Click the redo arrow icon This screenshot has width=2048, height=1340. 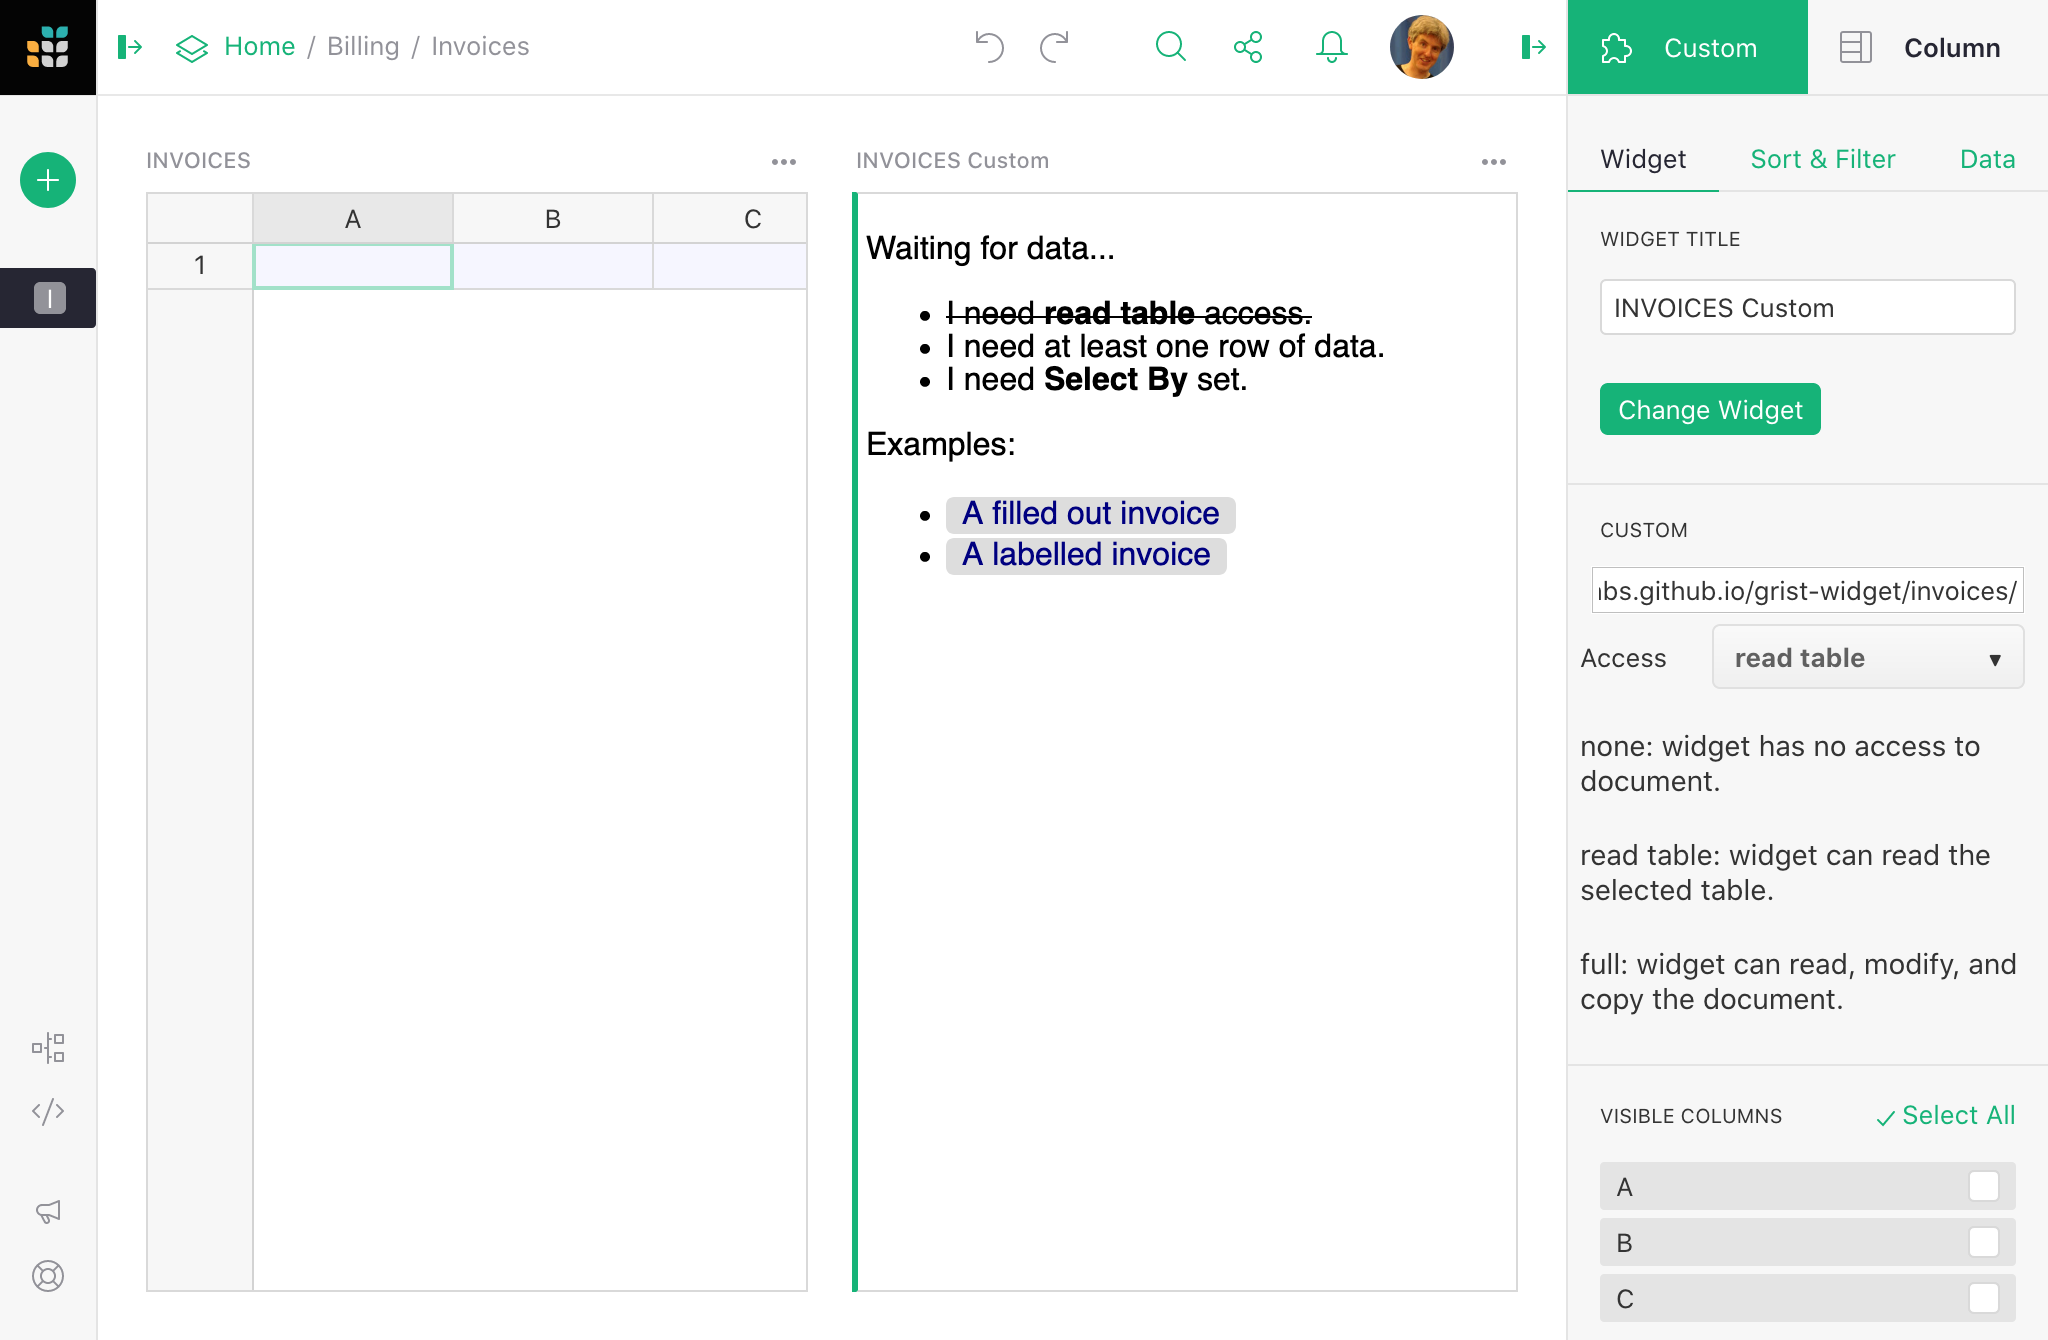point(1055,47)
